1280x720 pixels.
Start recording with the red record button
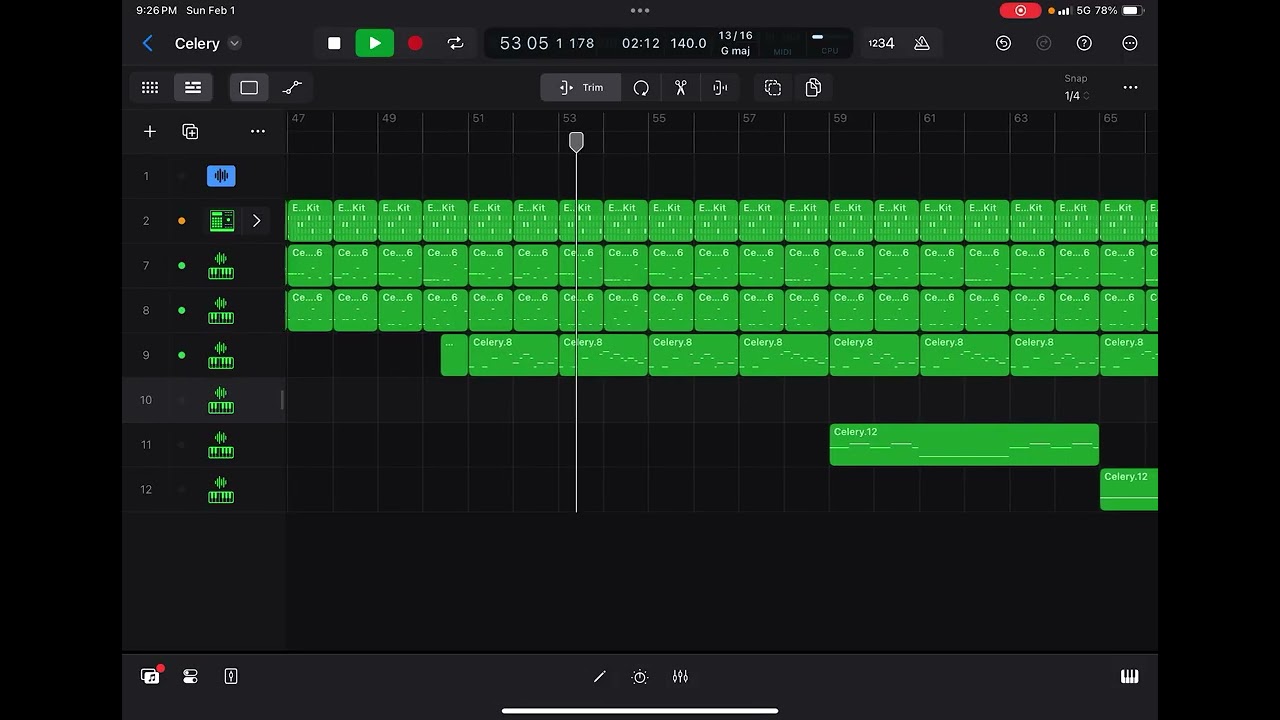tap(415, 43)
